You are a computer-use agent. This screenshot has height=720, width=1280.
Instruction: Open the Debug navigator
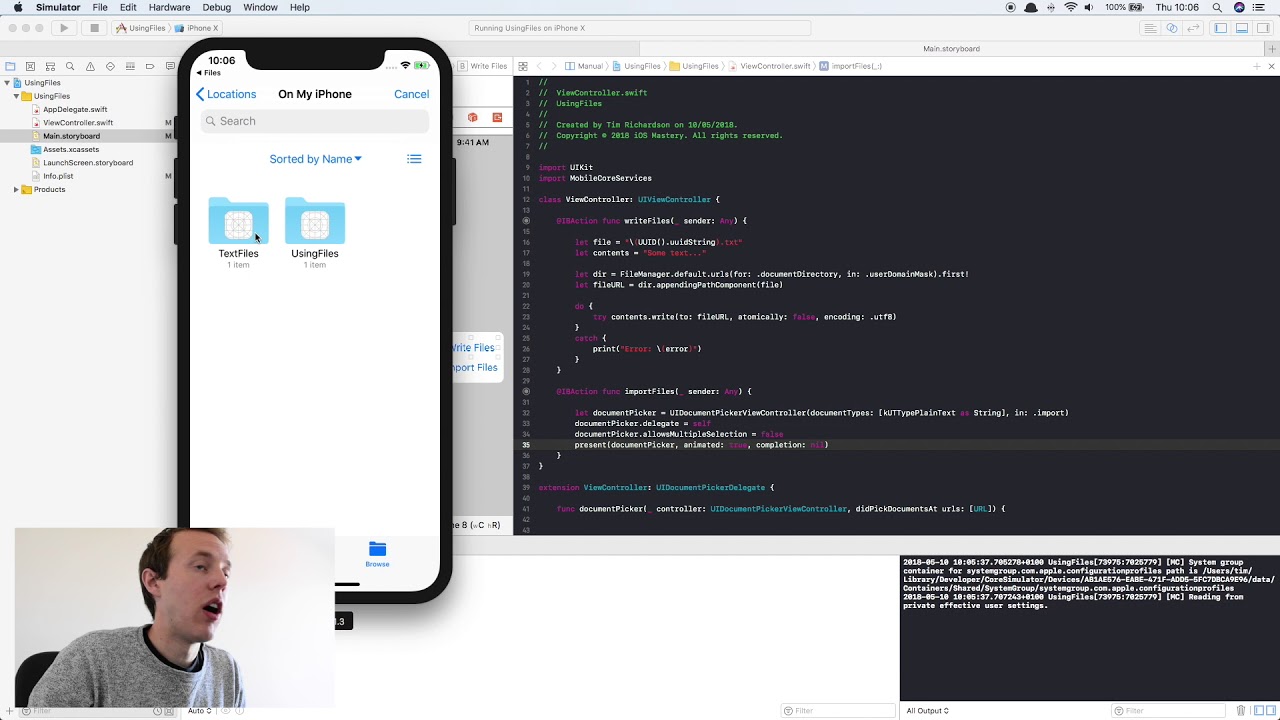130,66
